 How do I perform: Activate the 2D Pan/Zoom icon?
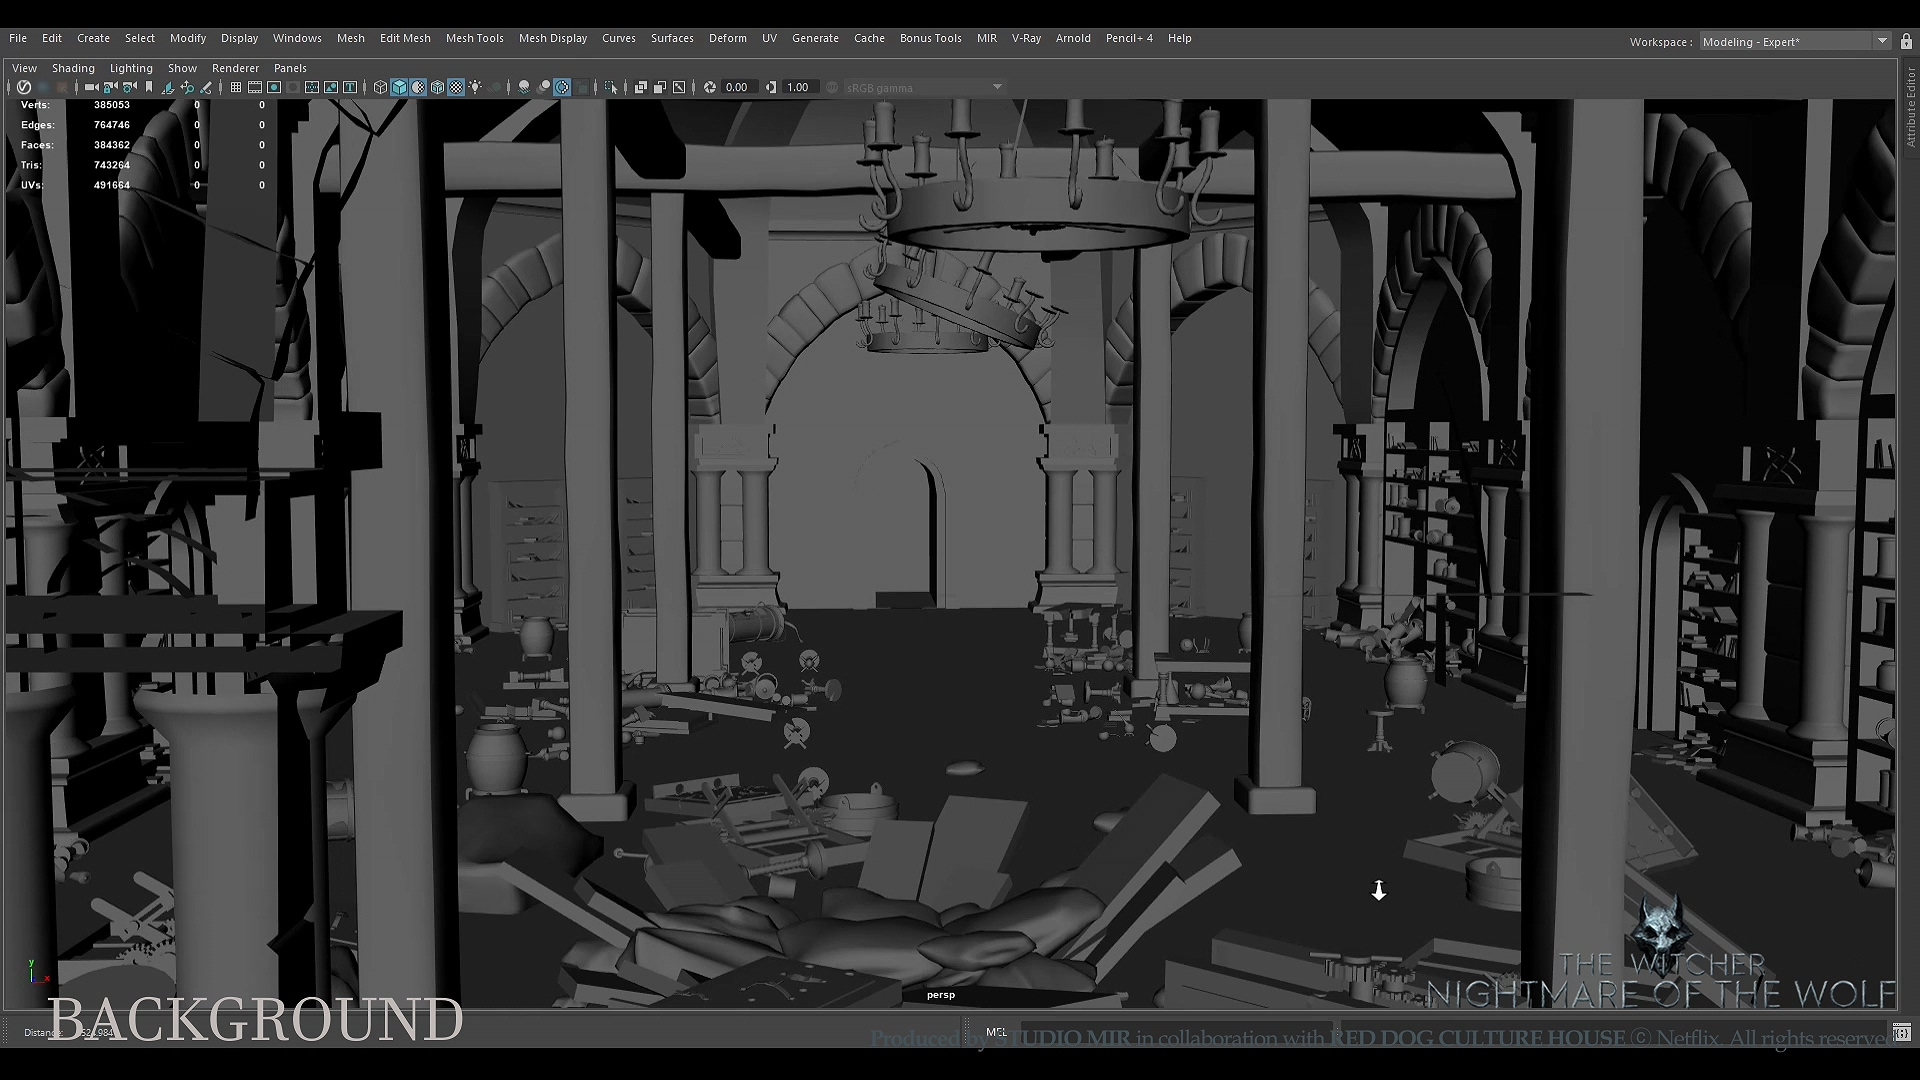(x=187, y=87)
